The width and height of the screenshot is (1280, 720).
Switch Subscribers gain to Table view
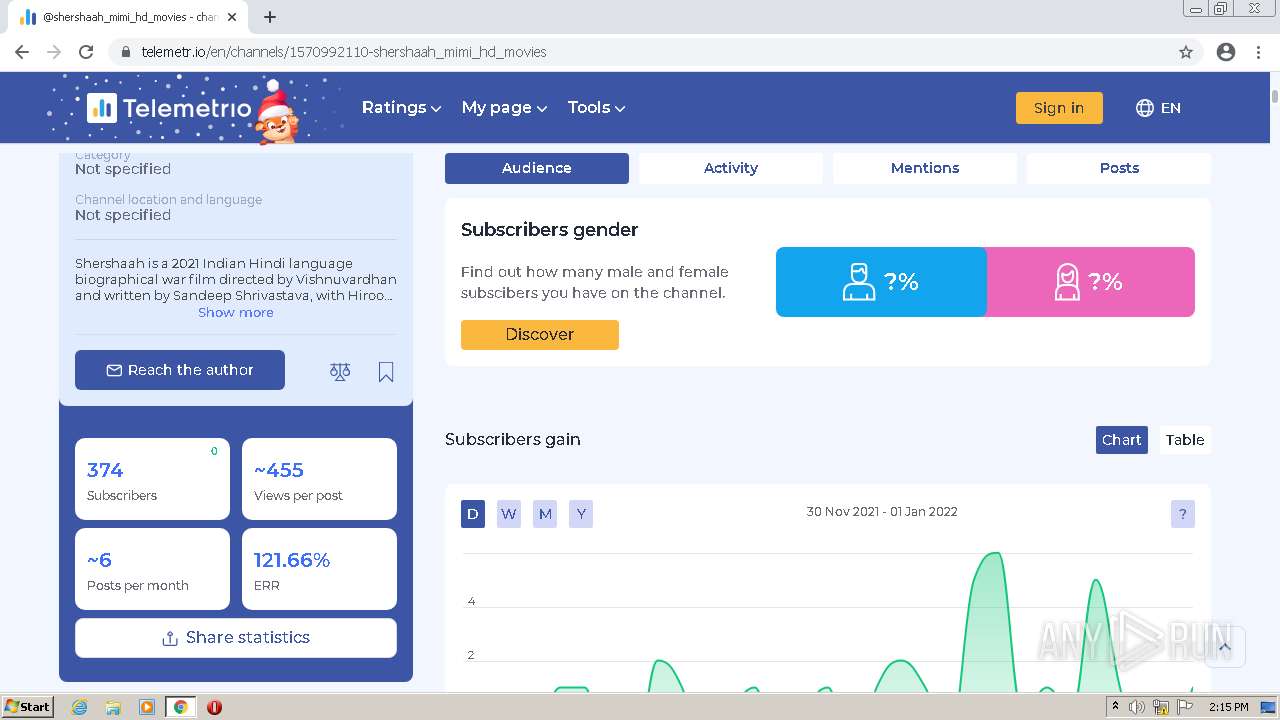tap(1185, 440)
